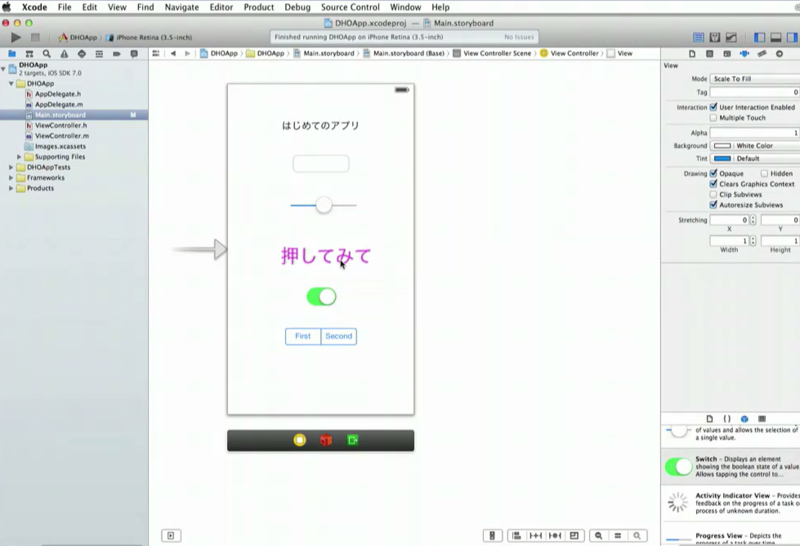Open the Product menu

(259, 7)
